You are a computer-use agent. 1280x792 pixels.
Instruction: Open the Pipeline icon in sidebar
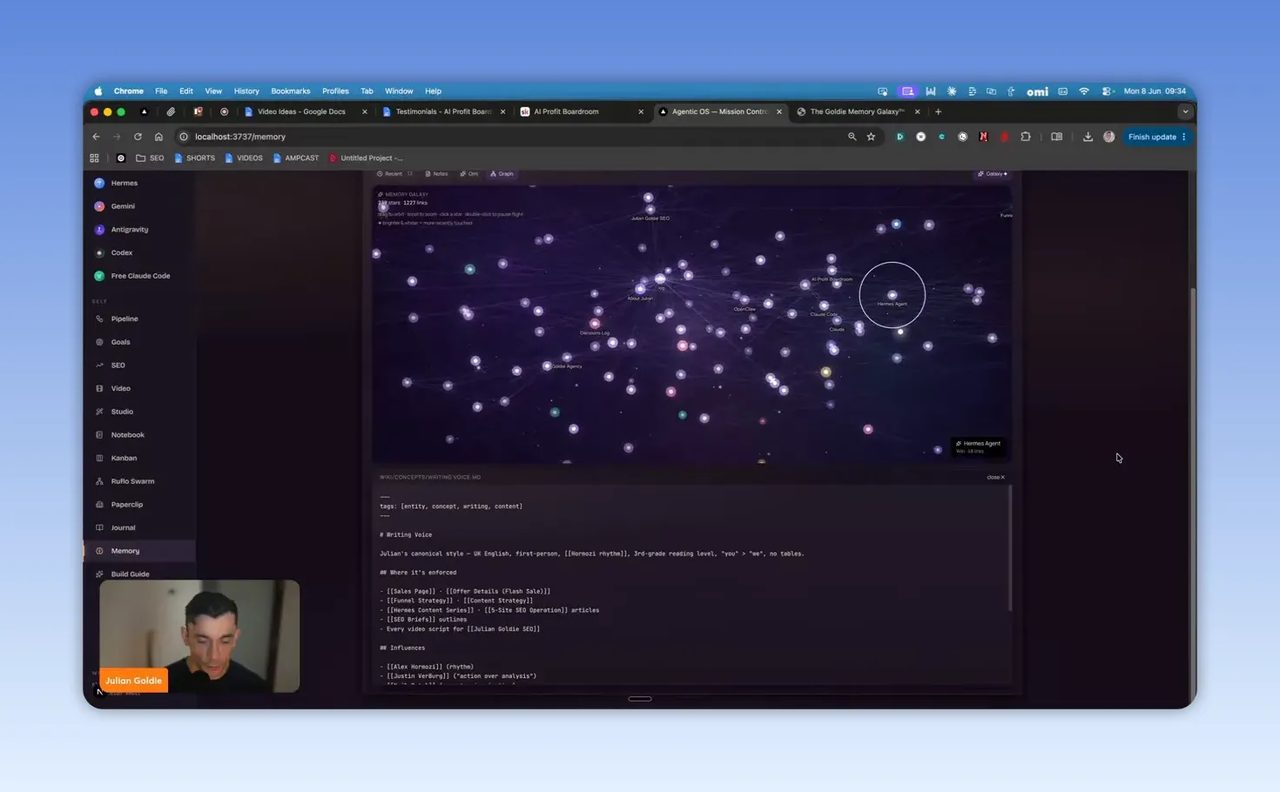coord(99,319)
